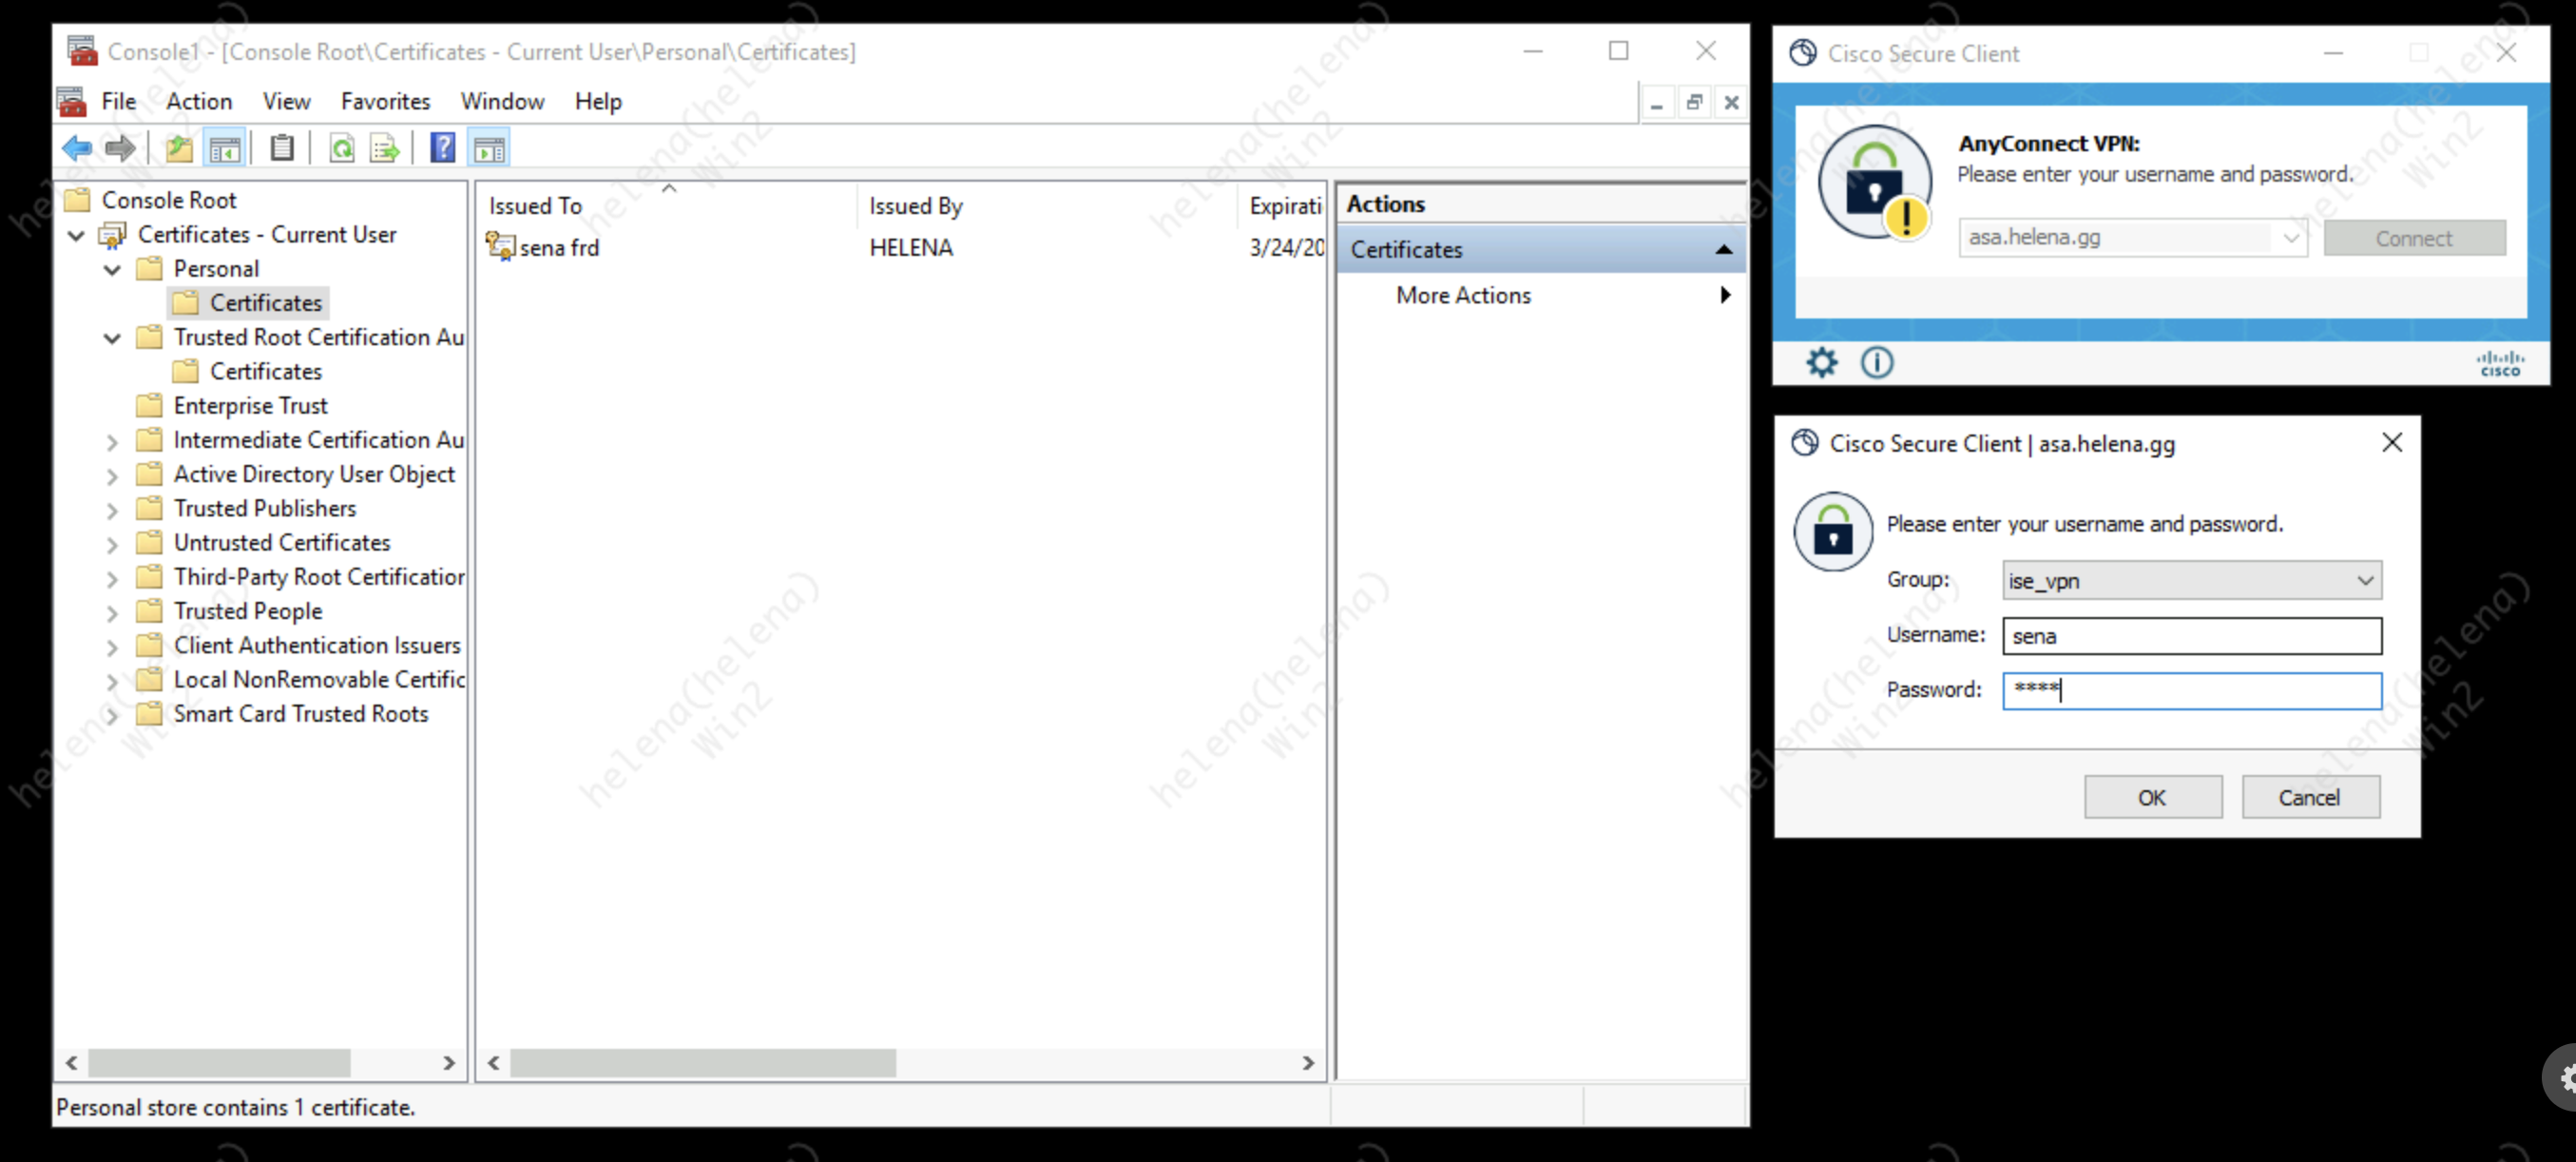The height and width of the screenshot is (1162, 2576).
Task: Click the Export List toolbar icon
Action: (385, 149)
